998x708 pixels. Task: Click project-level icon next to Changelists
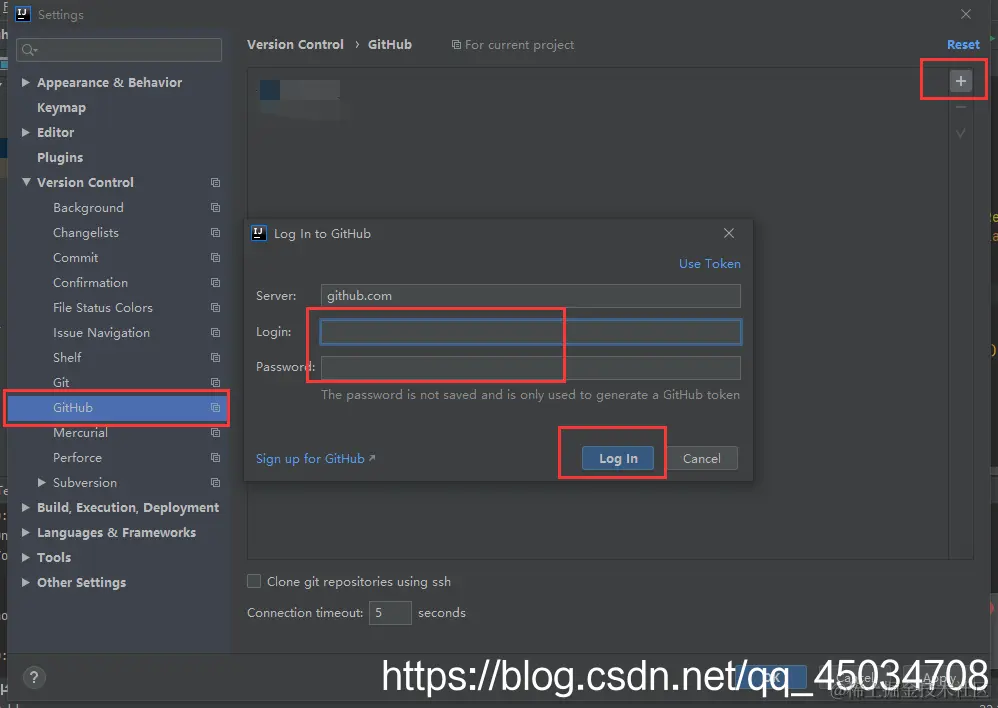(215, 232)
